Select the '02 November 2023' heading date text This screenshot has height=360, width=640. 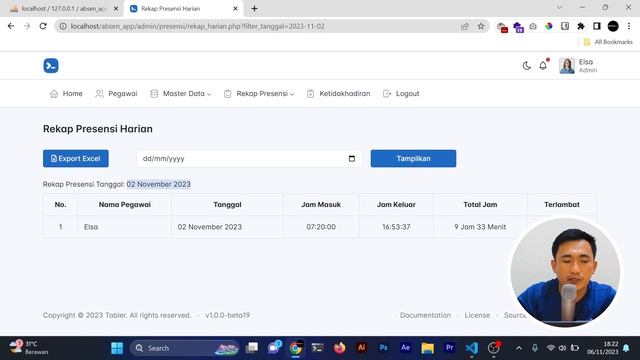pyautogui.click(x=158, y=184)
